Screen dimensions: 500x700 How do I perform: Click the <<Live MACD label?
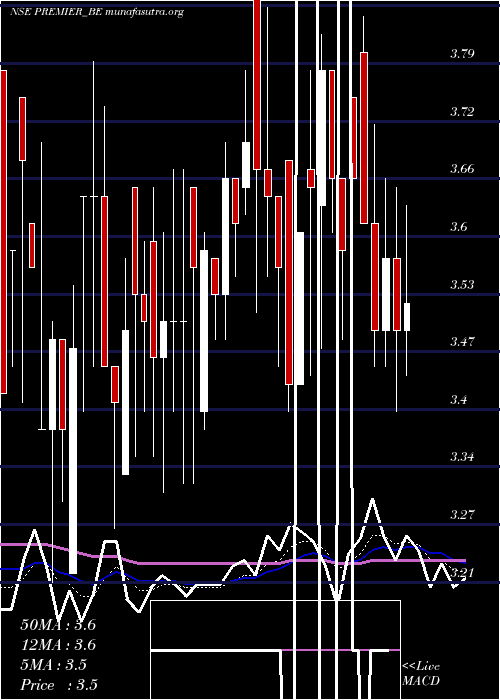point(421,673)
